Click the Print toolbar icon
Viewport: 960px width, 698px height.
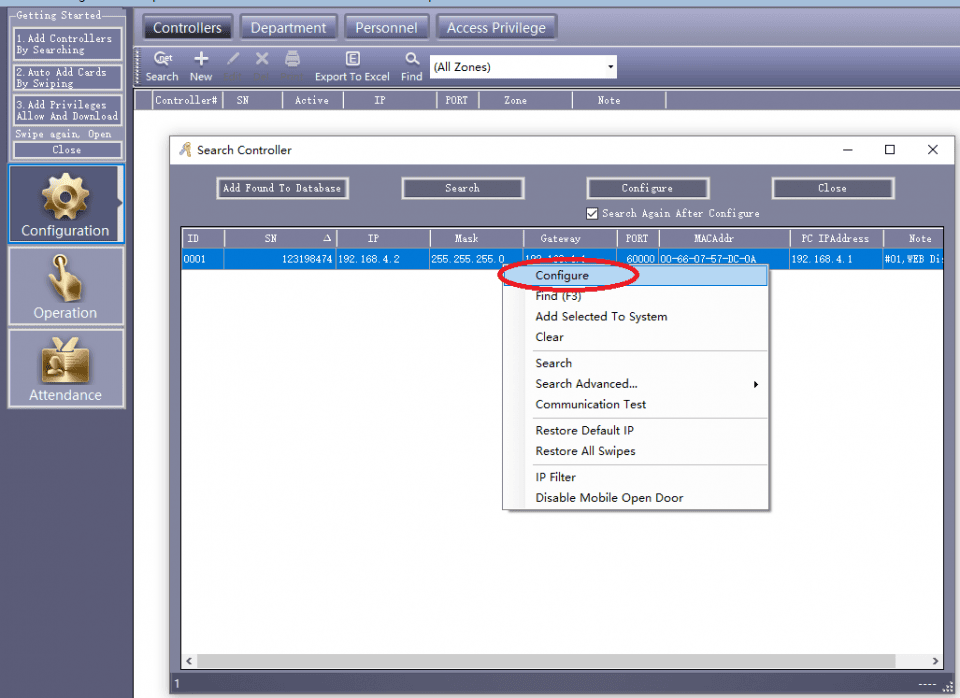point(292,60)
